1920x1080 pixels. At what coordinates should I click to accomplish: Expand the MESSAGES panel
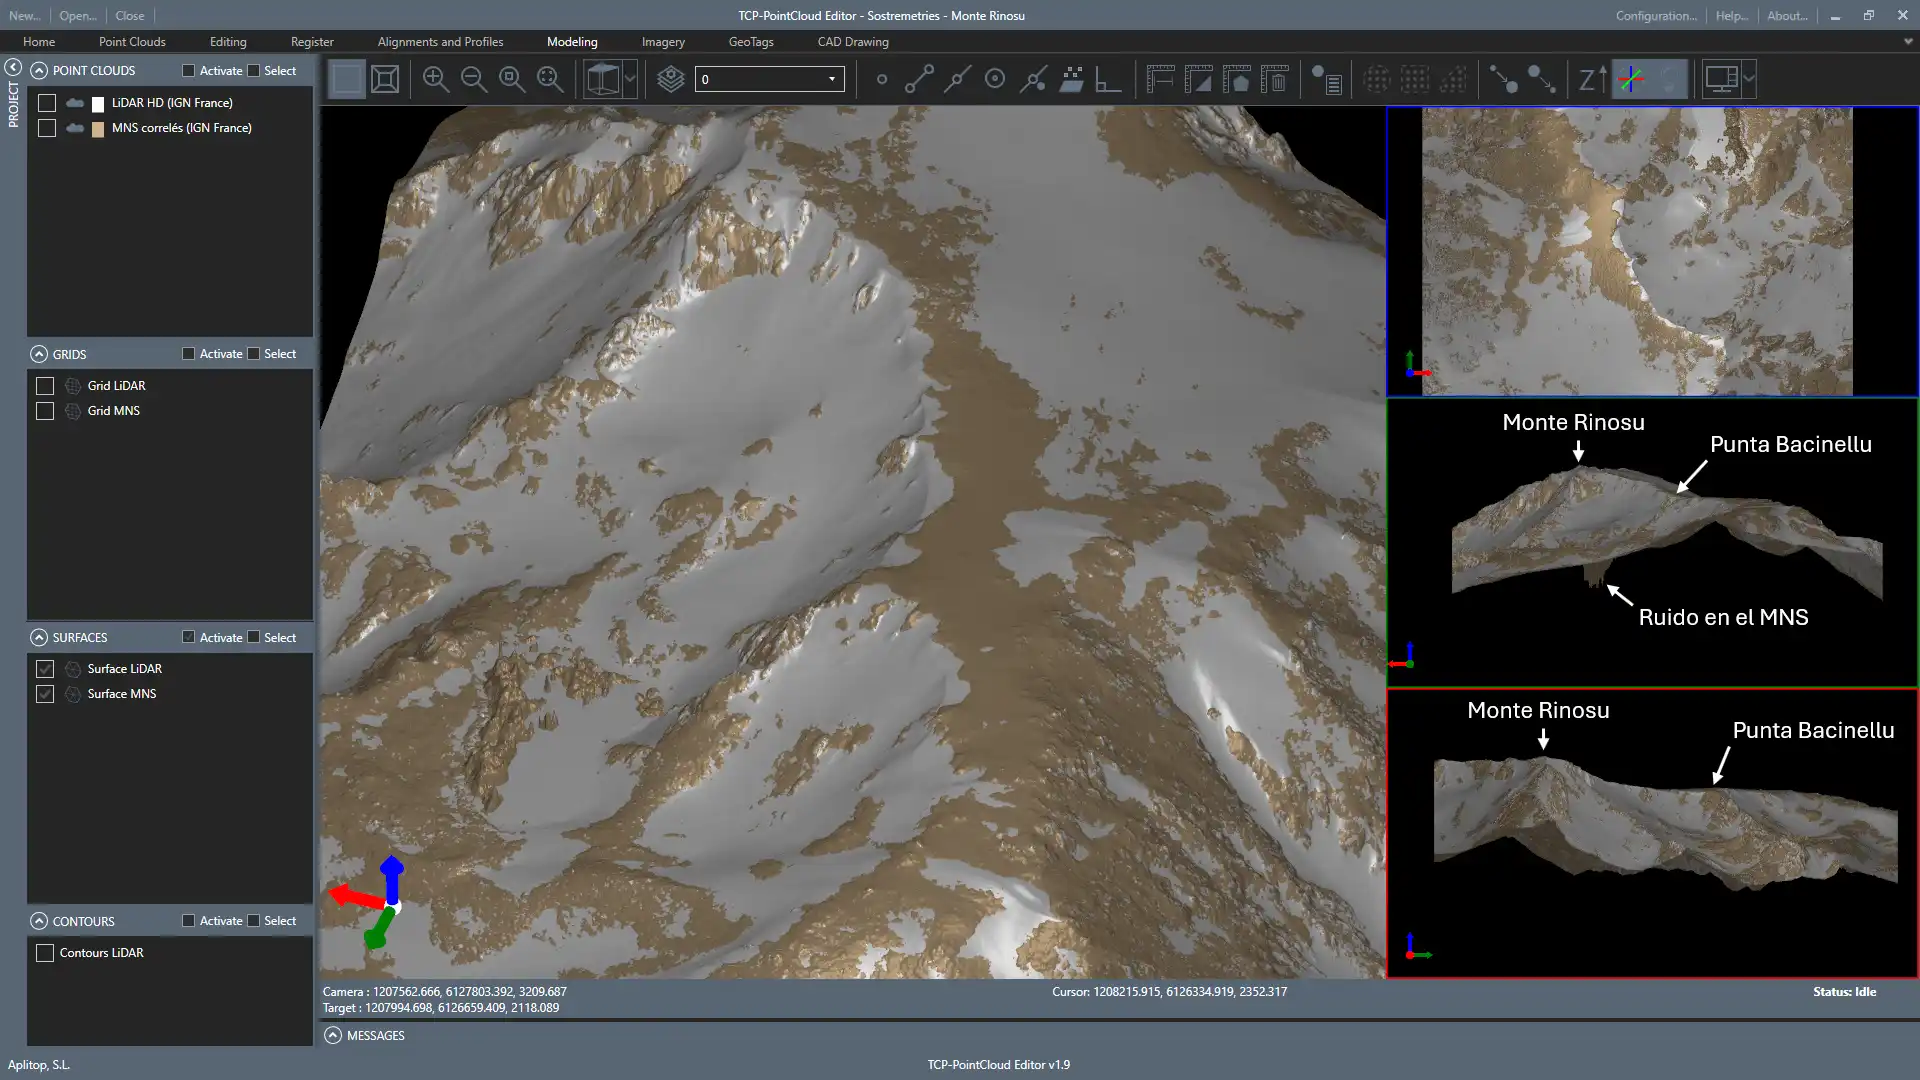[333, 1036]
